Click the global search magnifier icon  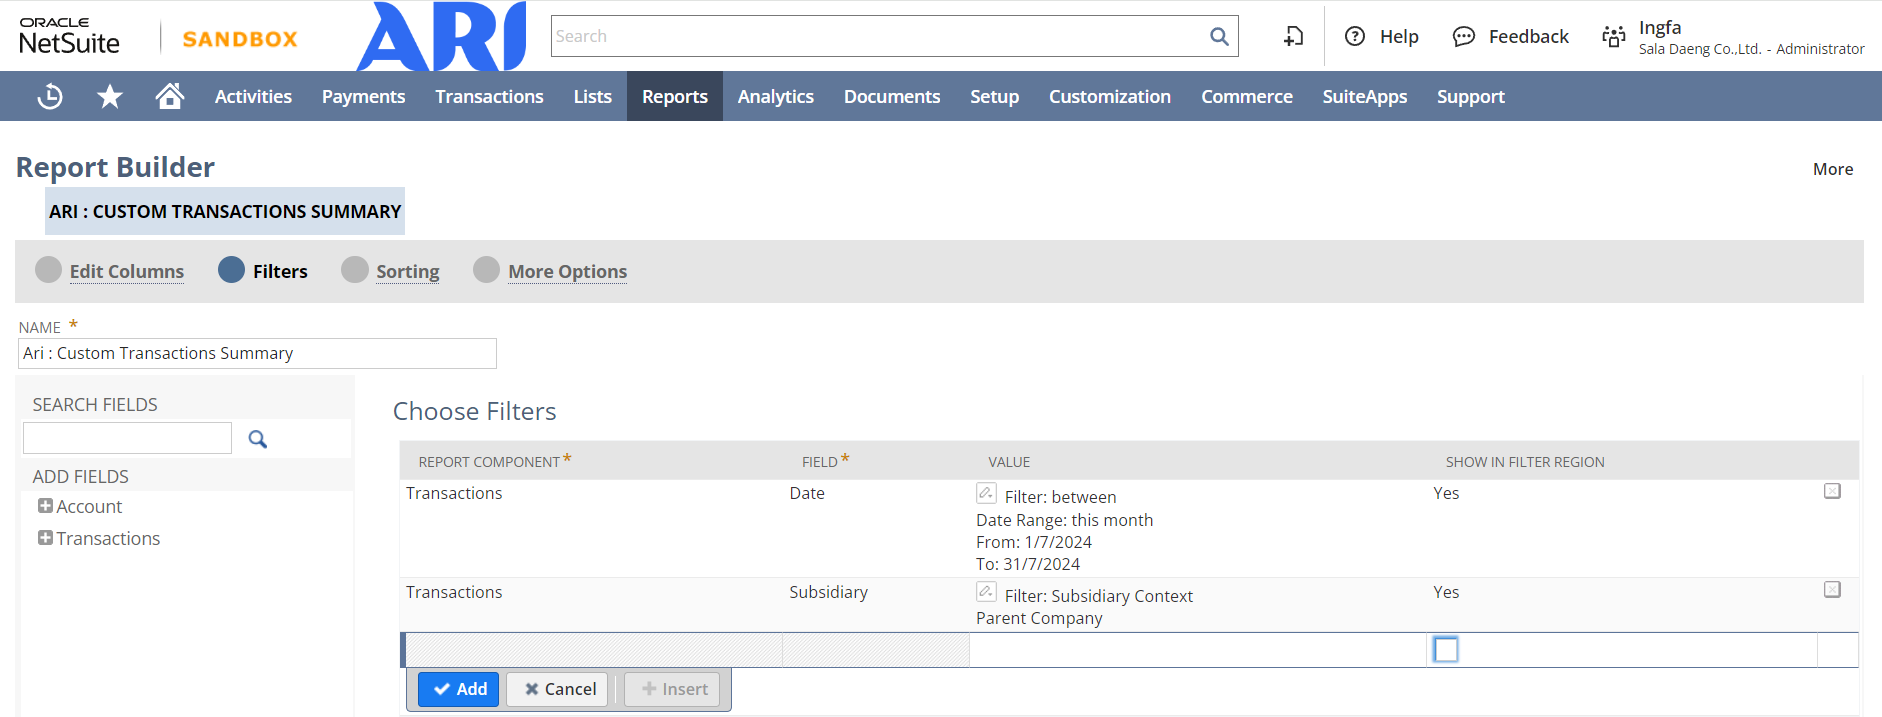point(1219,37)
